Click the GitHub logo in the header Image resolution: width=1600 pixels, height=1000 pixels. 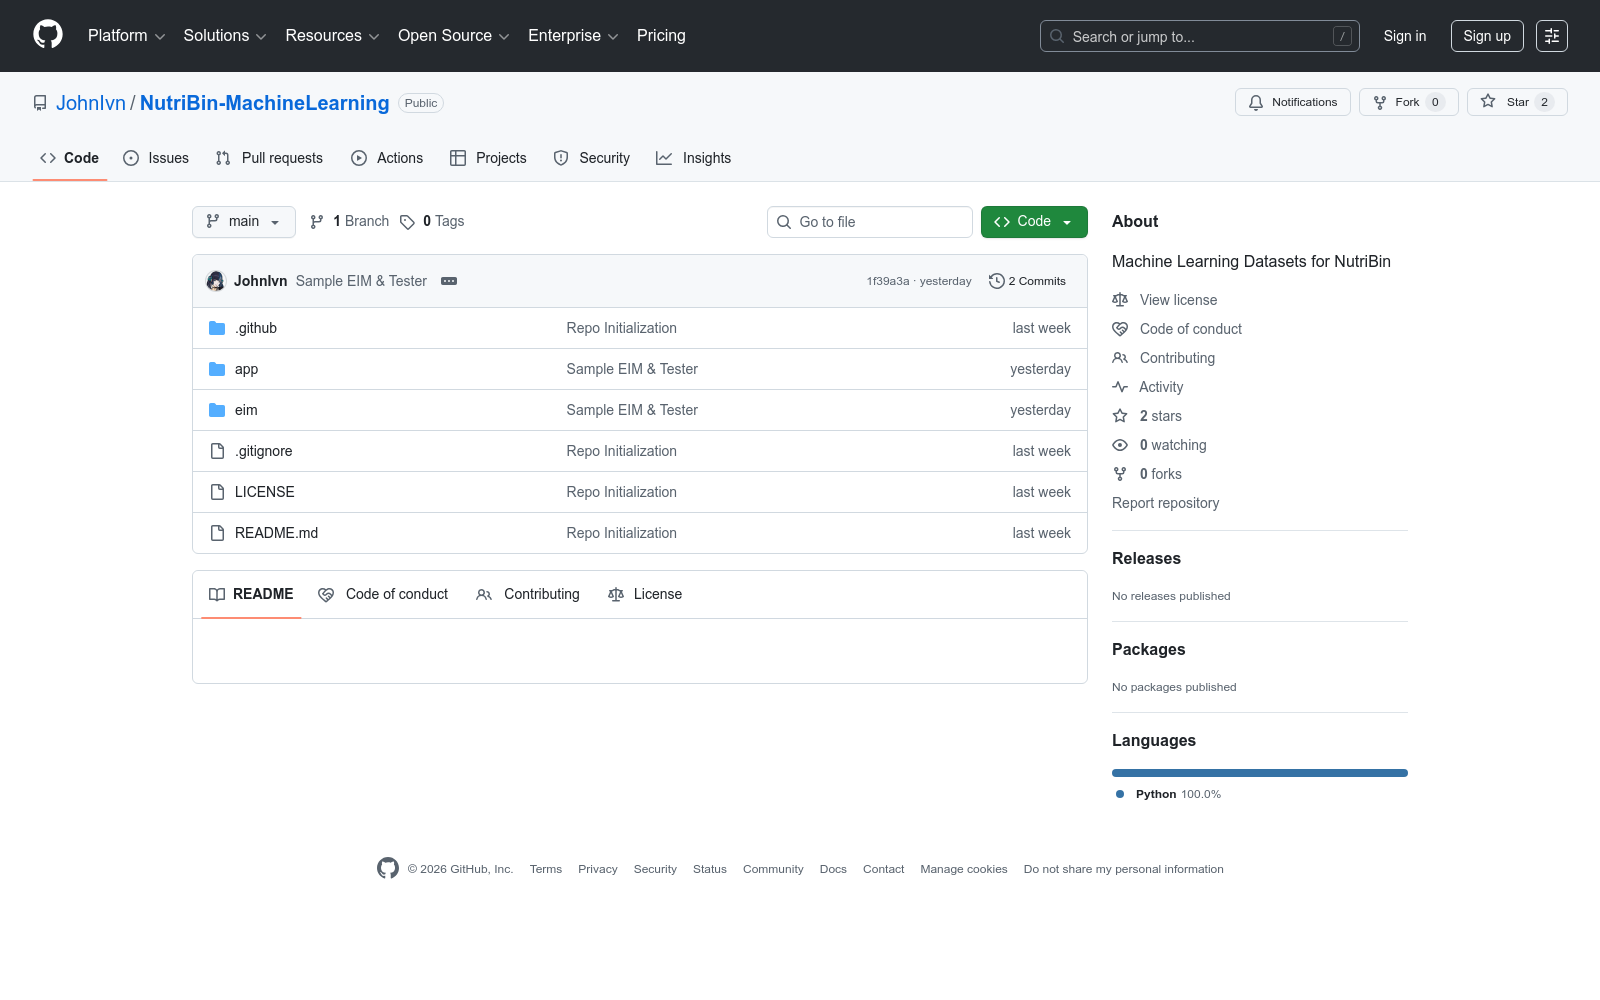click(48, 35)
